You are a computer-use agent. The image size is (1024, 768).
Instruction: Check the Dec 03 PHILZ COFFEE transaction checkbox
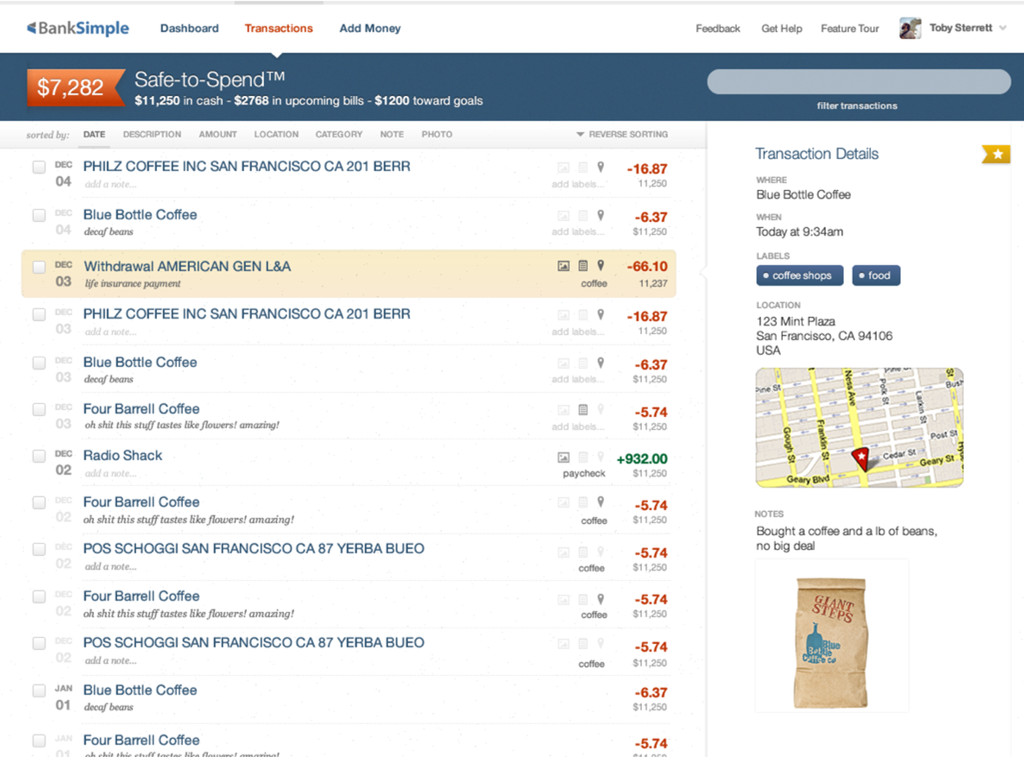point(39,315)
